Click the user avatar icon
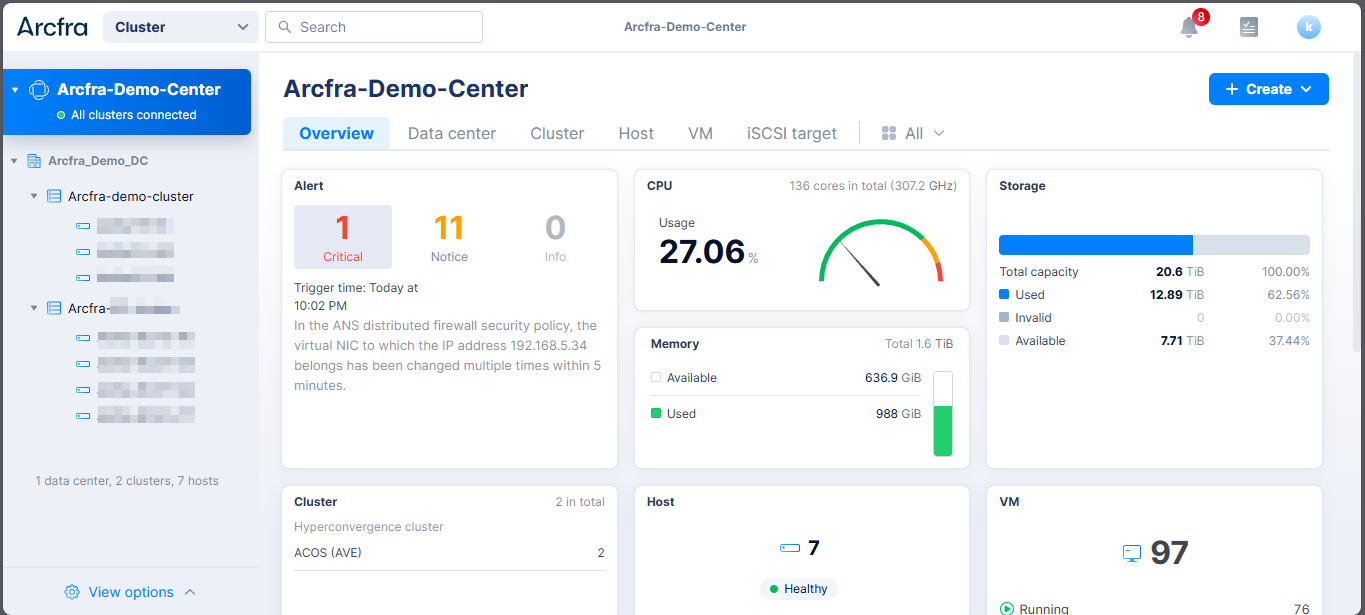This screenshot has width=1365, height=615. [1308, 28]
